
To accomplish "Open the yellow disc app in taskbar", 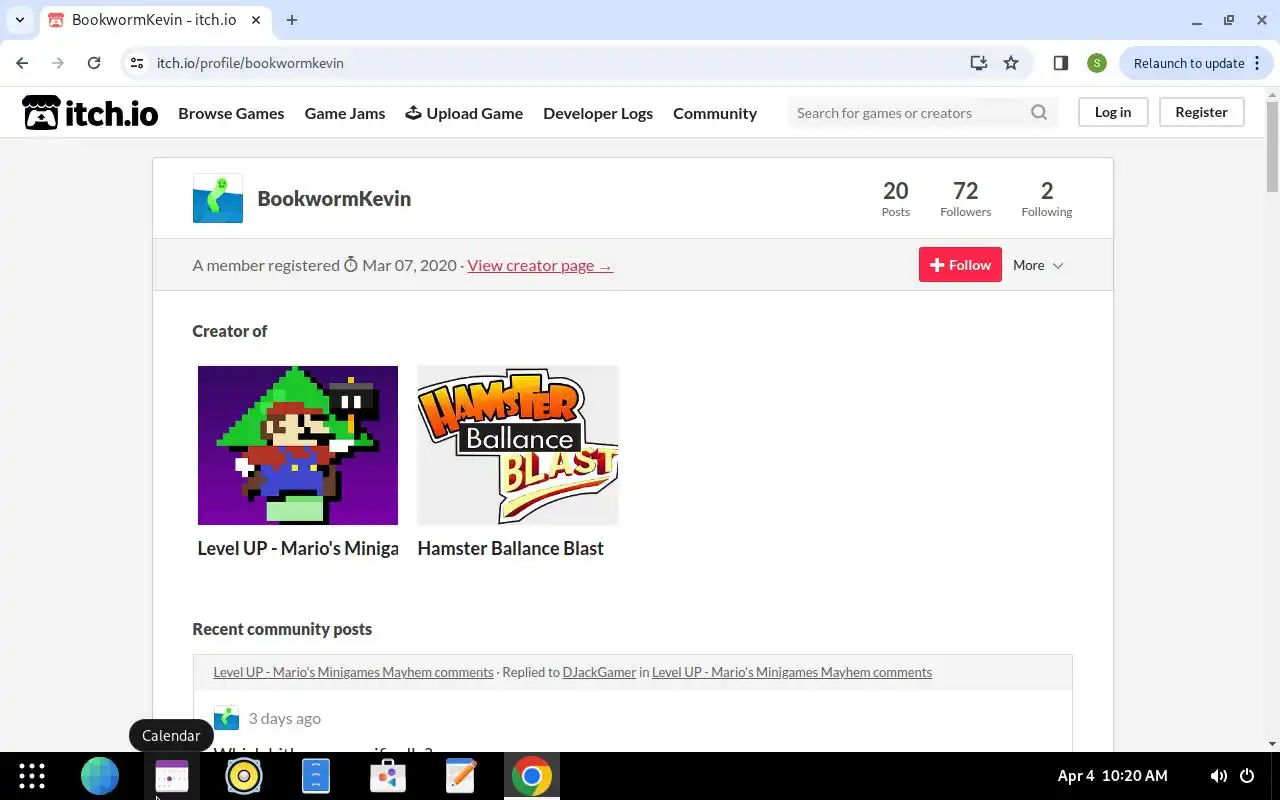I will coord(244,776).
